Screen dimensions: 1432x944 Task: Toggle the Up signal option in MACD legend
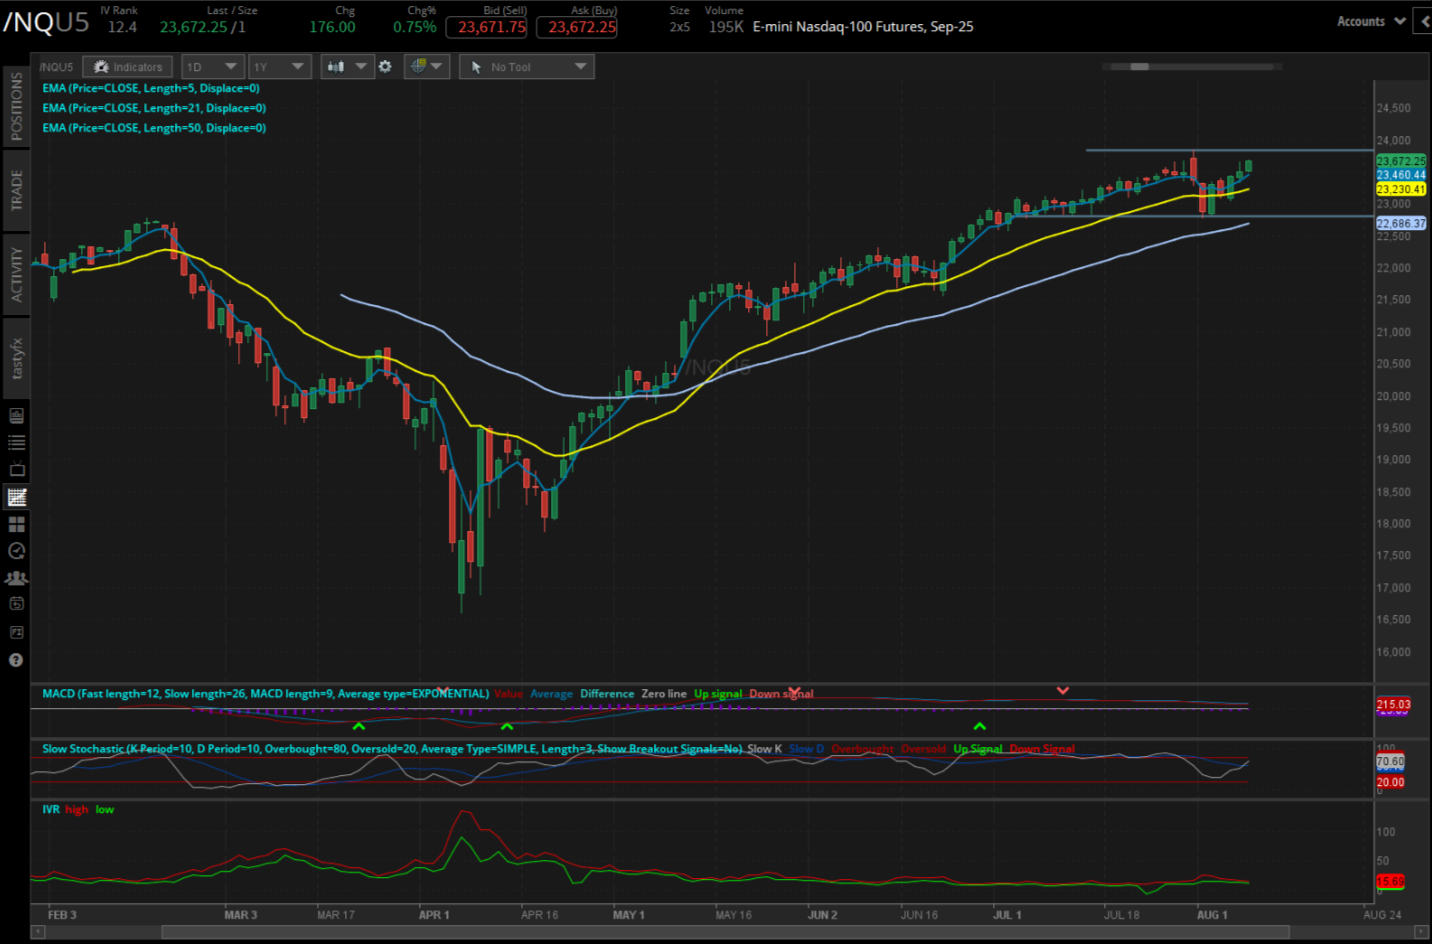click(717, 693)
